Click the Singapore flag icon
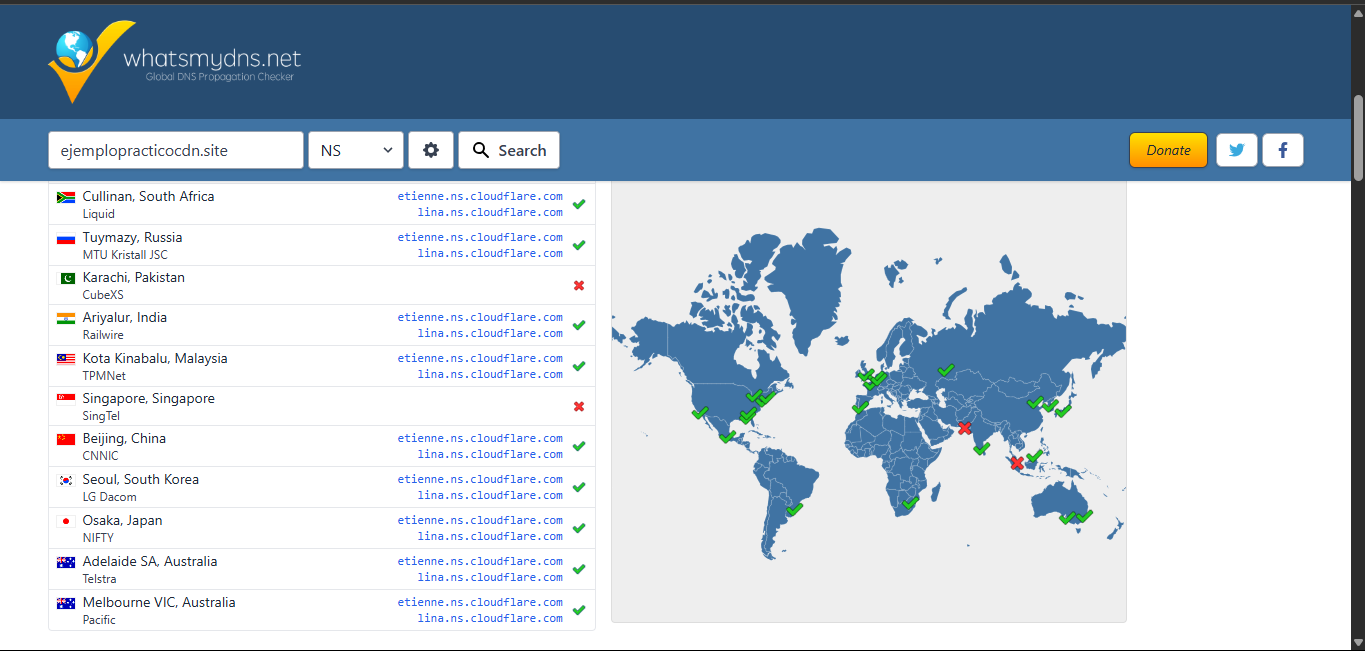1365x651 pixels. pyautogui.click(x=66, y=399)
